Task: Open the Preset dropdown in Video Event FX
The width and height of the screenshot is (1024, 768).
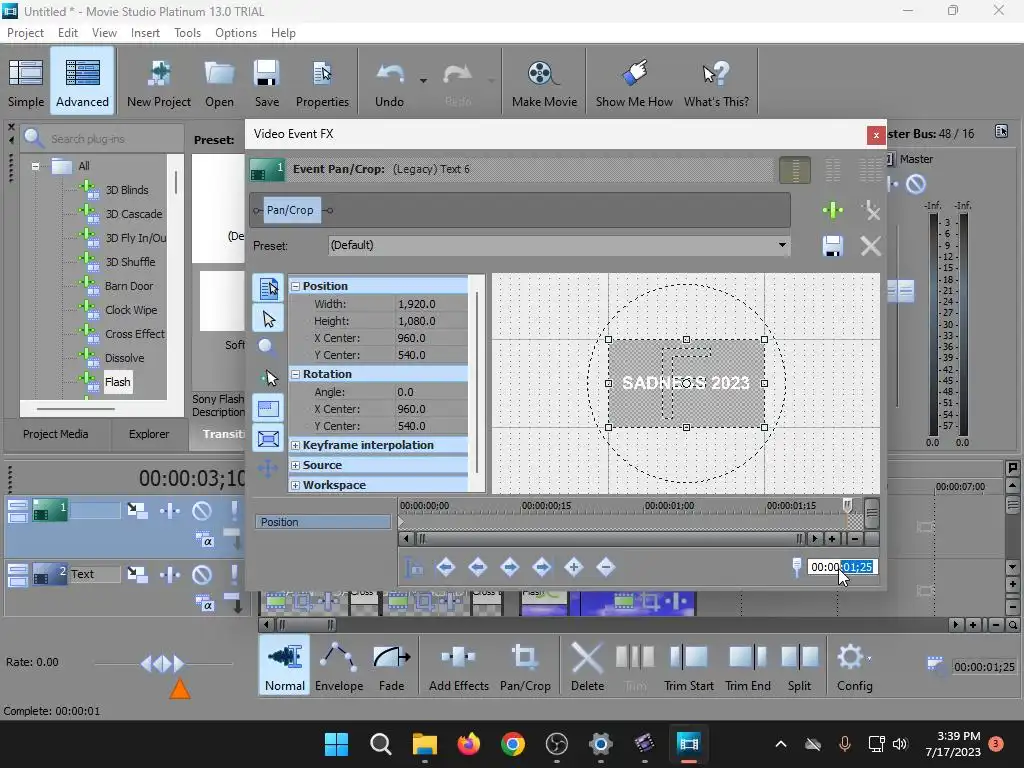Action: (x=781, y=245)
